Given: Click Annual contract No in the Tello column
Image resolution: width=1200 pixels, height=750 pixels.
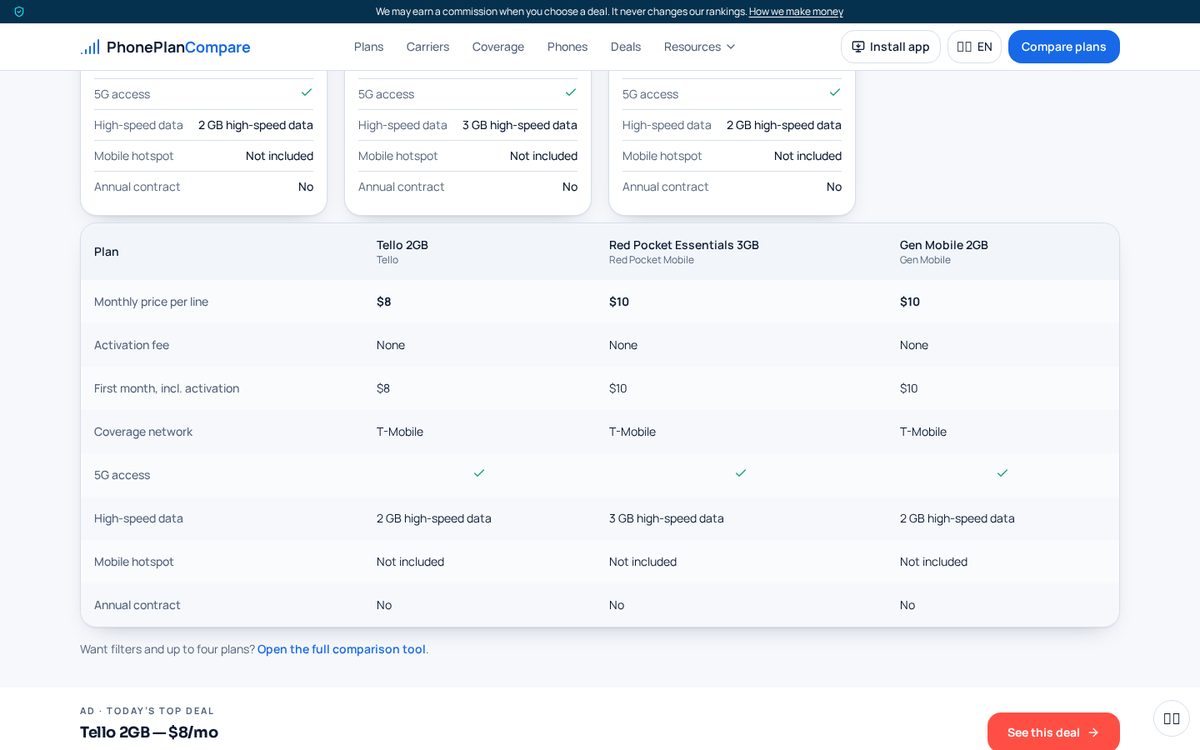Looking at the screenshot, I should (x=384, y=605).
